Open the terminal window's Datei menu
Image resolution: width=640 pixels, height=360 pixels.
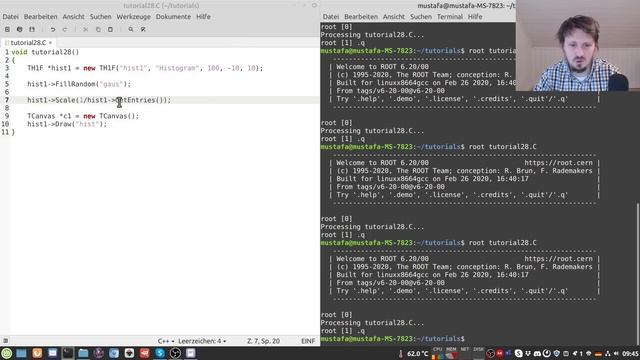(x=331, y=17)
